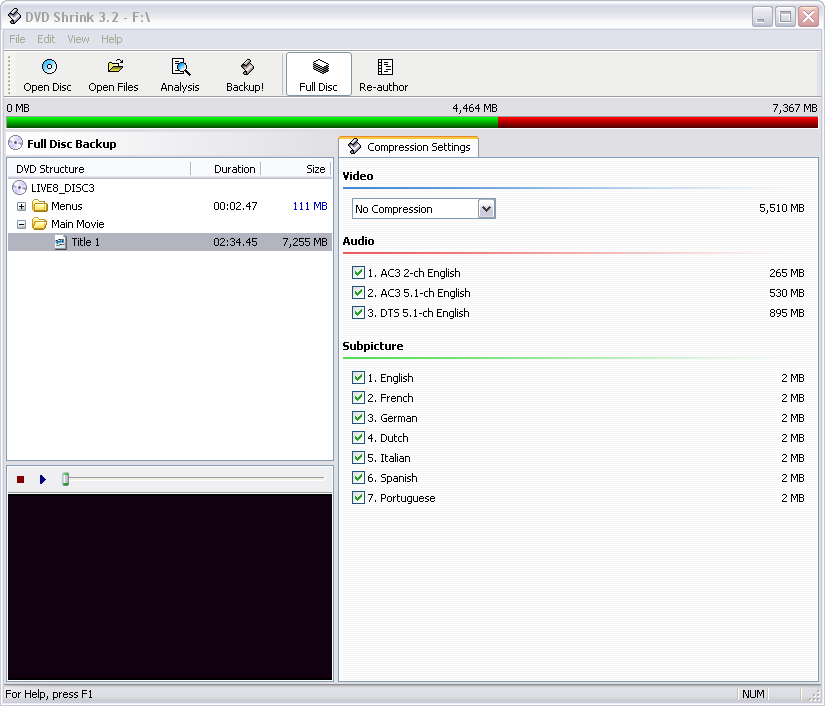Screen dimensions: 825x706
Task: Click the 895 MB DTS audio size
Action: click(787, 313)
